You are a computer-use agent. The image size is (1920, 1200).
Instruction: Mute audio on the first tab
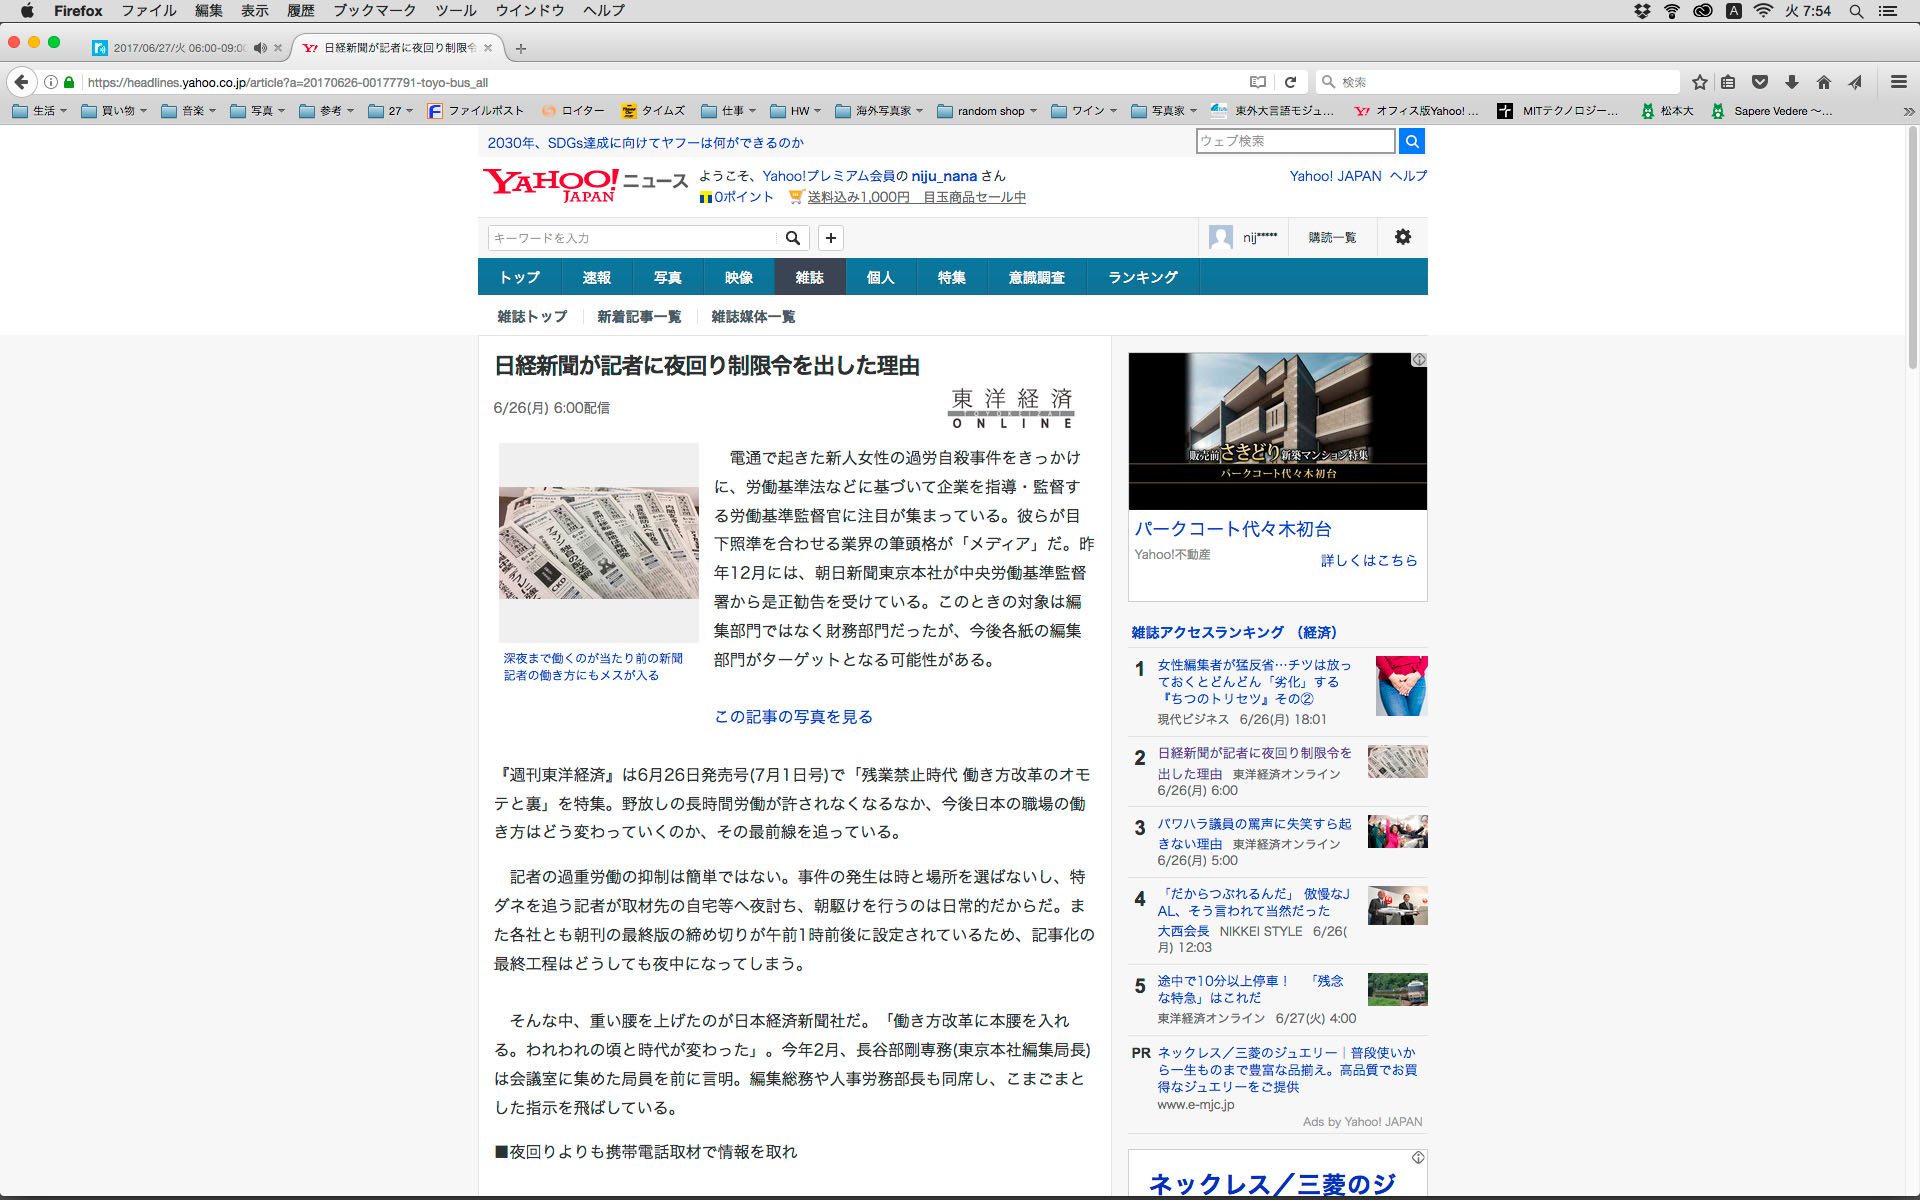[x=260, y=48]
